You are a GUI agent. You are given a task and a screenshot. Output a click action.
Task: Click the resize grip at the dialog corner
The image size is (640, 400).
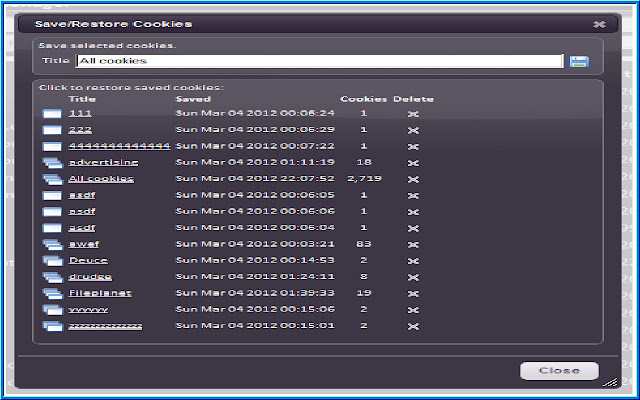[611, 382]
